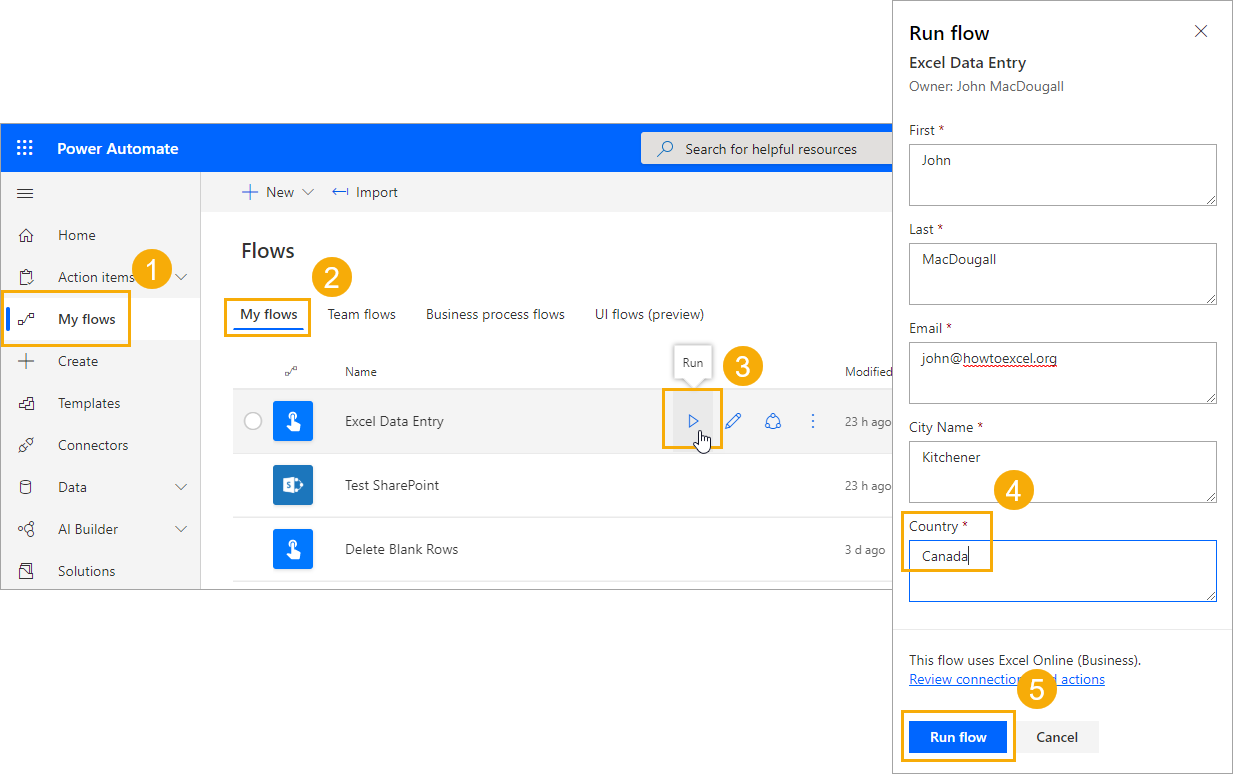This screenshot has height=774, width=1233.
Task: Click the Home icon in sidebar
Action: pos(26,235)
